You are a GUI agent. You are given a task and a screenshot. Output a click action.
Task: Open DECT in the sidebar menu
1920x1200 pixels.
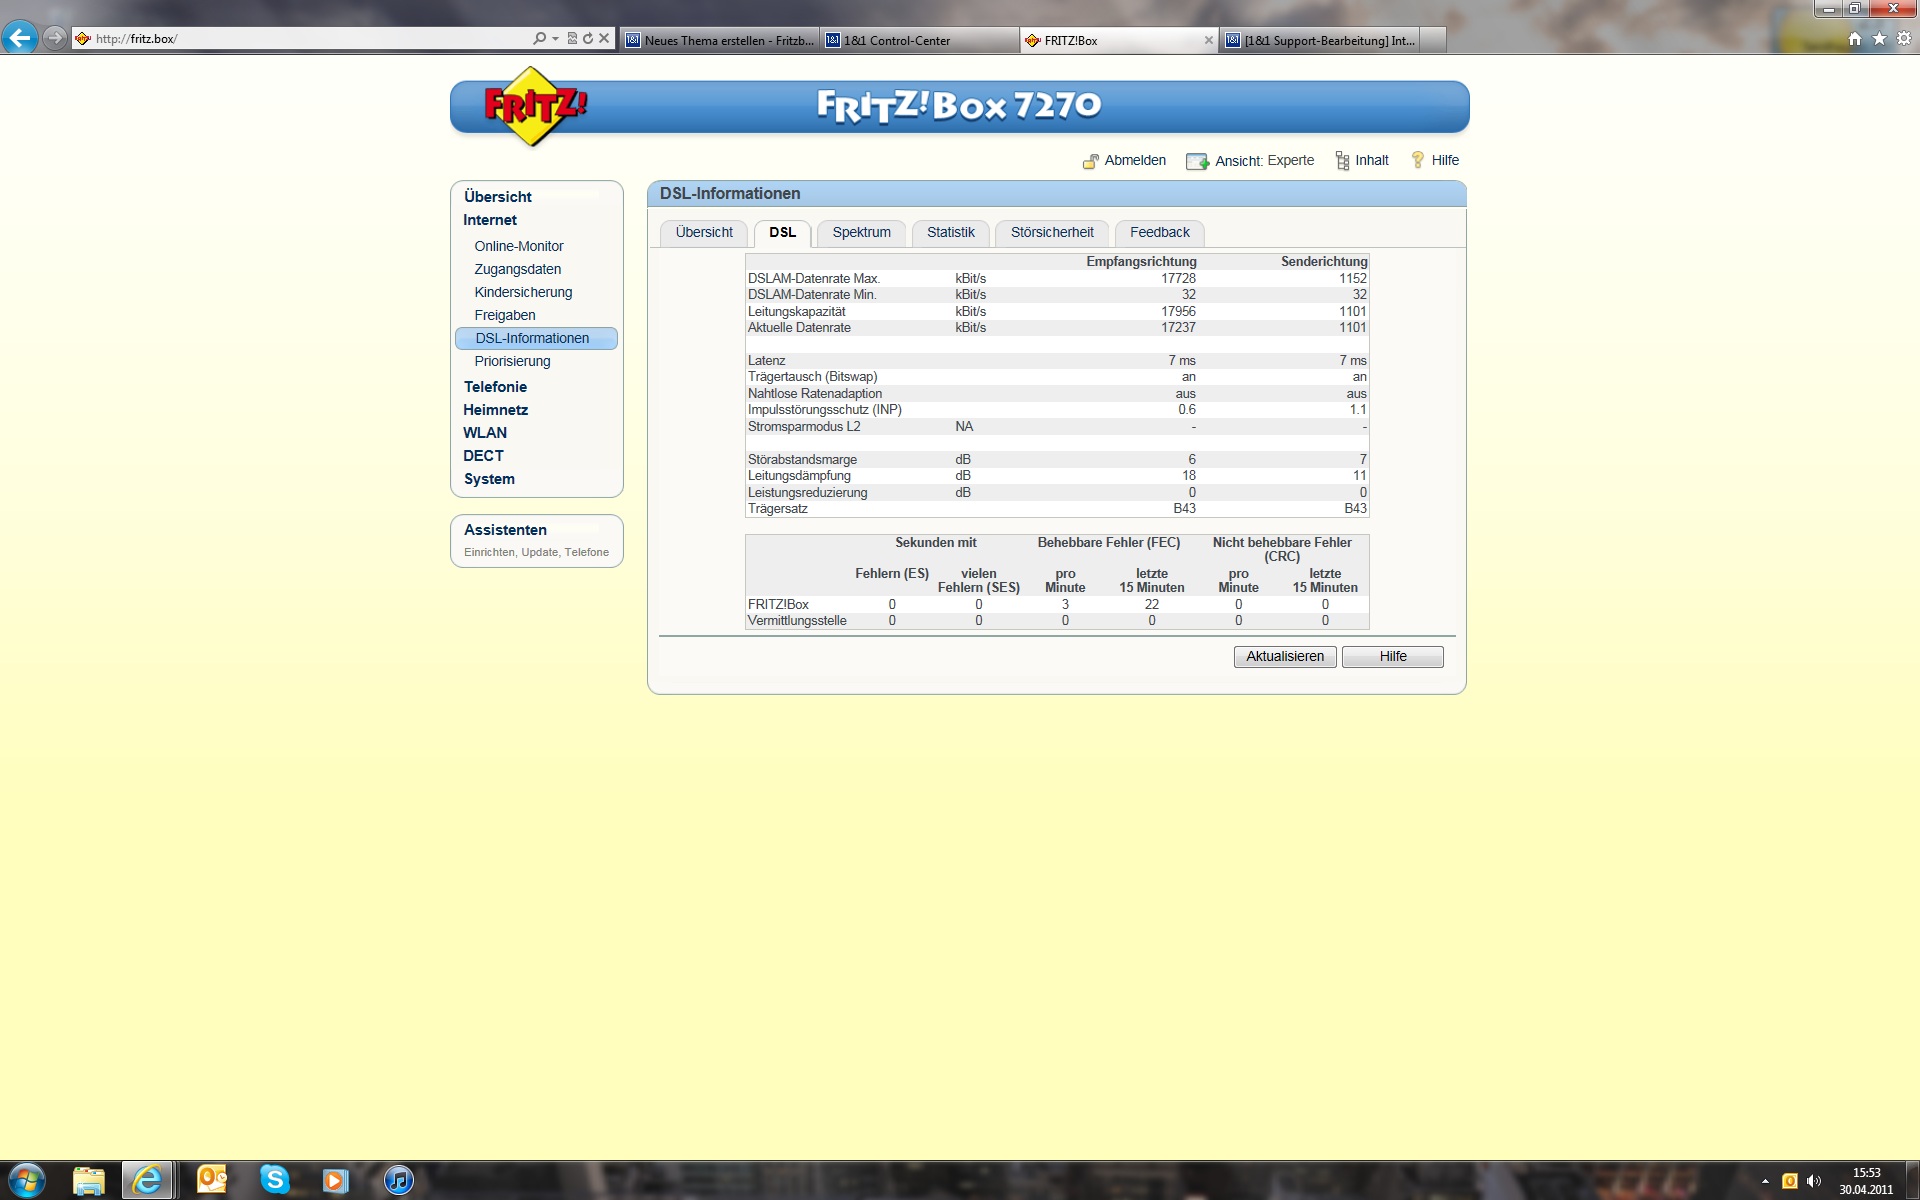[483, 456]
